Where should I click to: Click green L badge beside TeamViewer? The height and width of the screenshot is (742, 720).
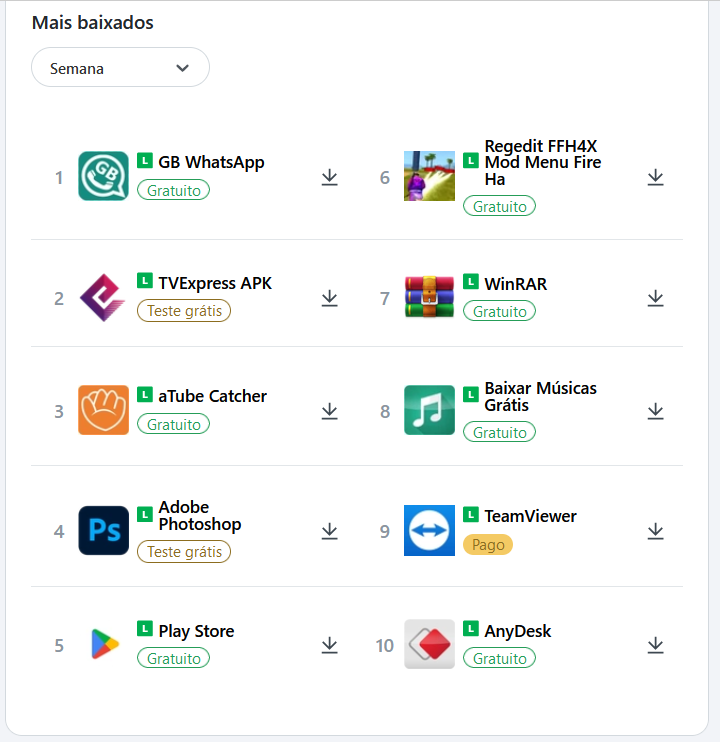471,514
